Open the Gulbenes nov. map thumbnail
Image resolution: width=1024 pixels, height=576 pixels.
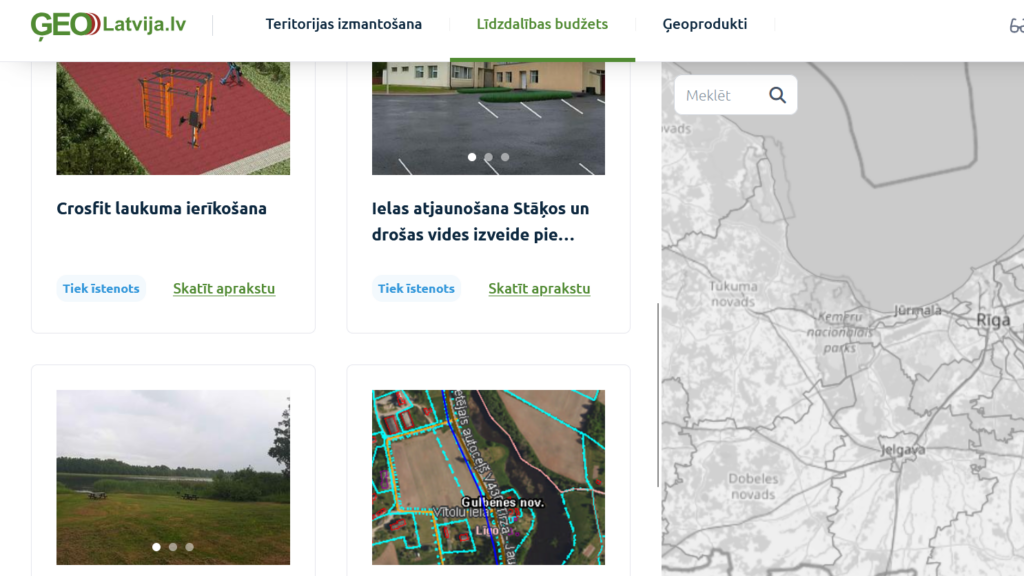pos(487,477)
